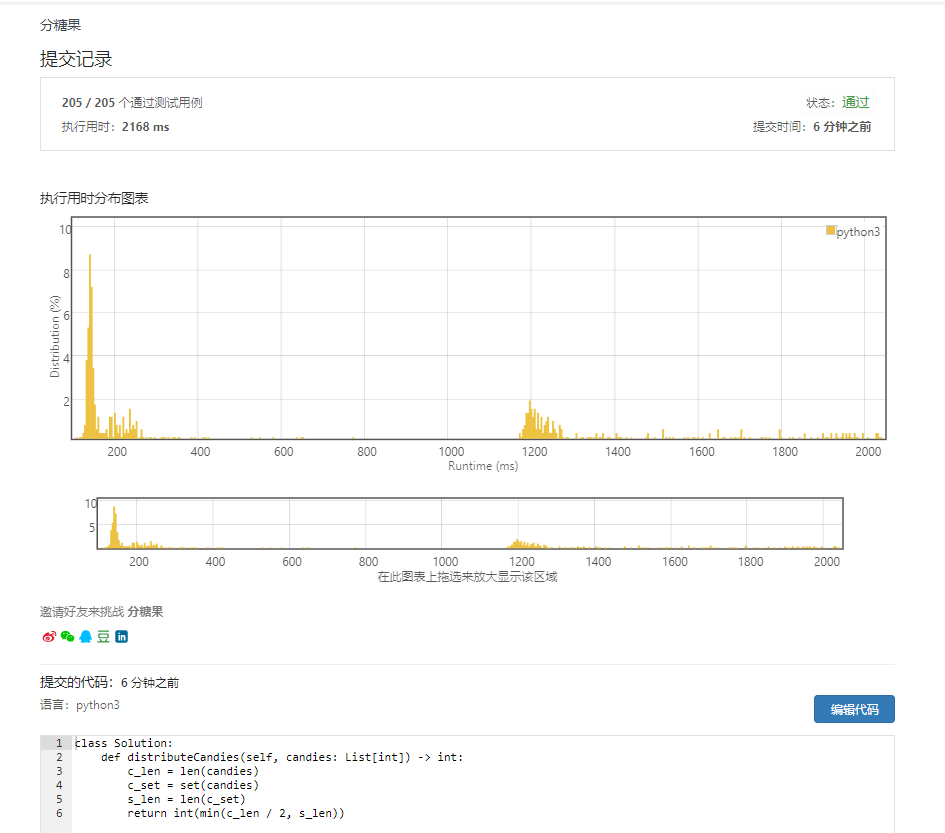945x833 pixels.
Task: Click the python3 legend color square
Action: (830, 230)
